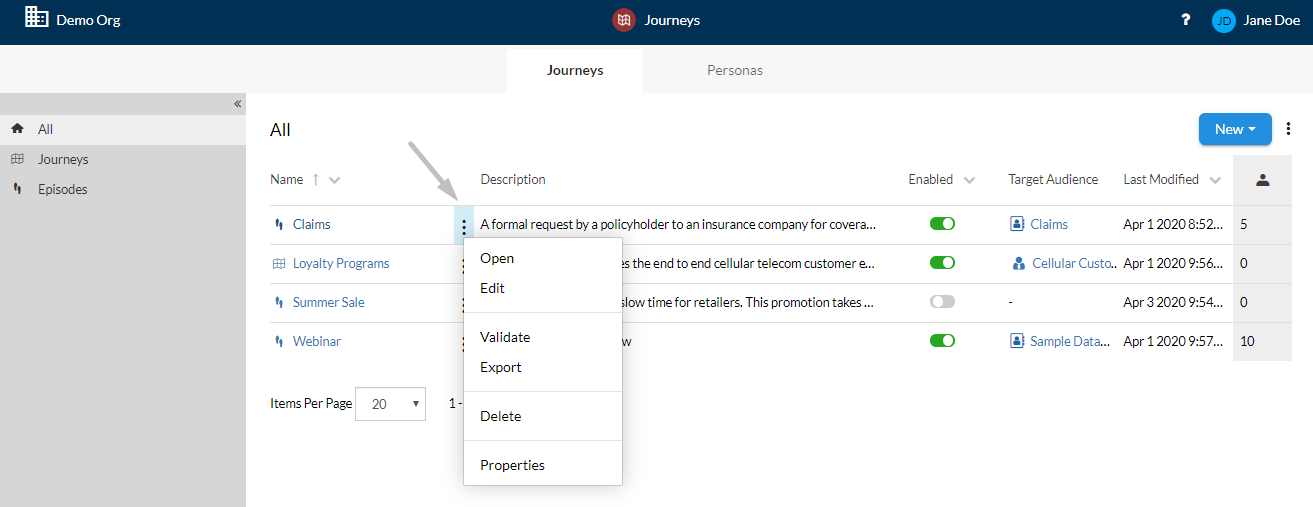Open the Summer Sale link

click(x=329, y=303)
